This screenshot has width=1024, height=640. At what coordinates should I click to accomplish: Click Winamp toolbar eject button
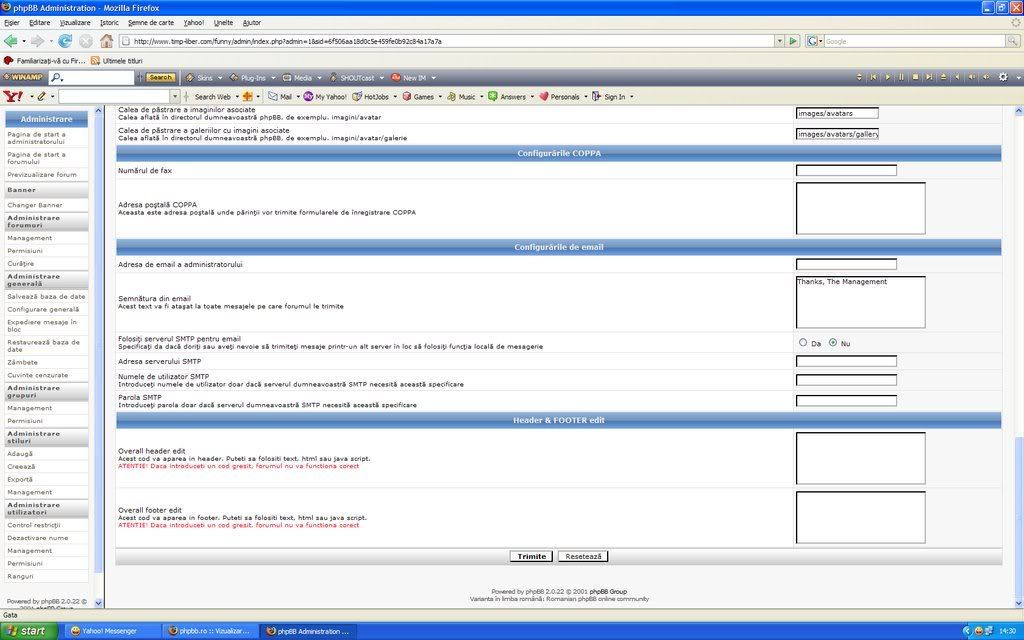[x=943, y=77]
